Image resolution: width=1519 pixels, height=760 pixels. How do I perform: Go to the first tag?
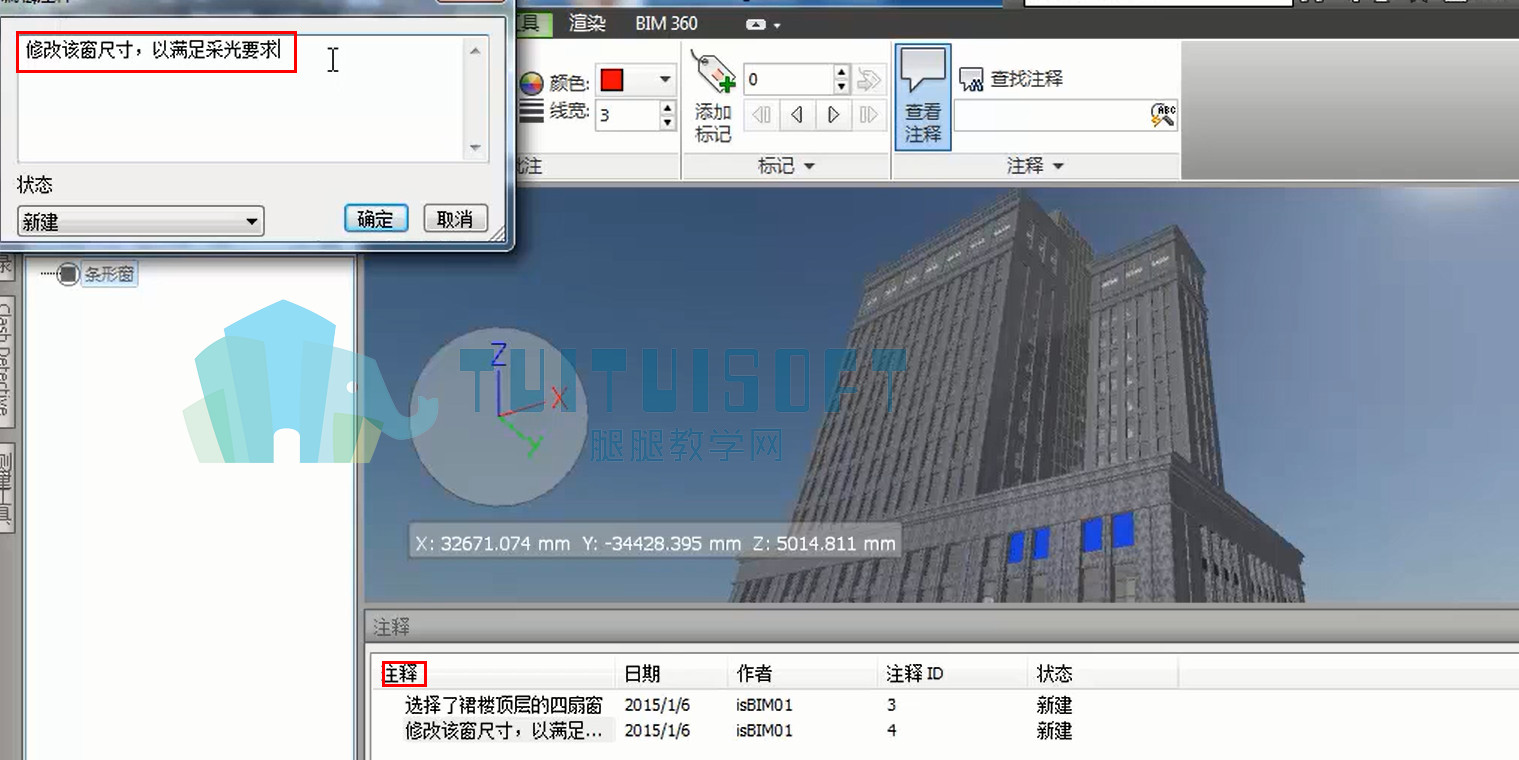(762, 115)
